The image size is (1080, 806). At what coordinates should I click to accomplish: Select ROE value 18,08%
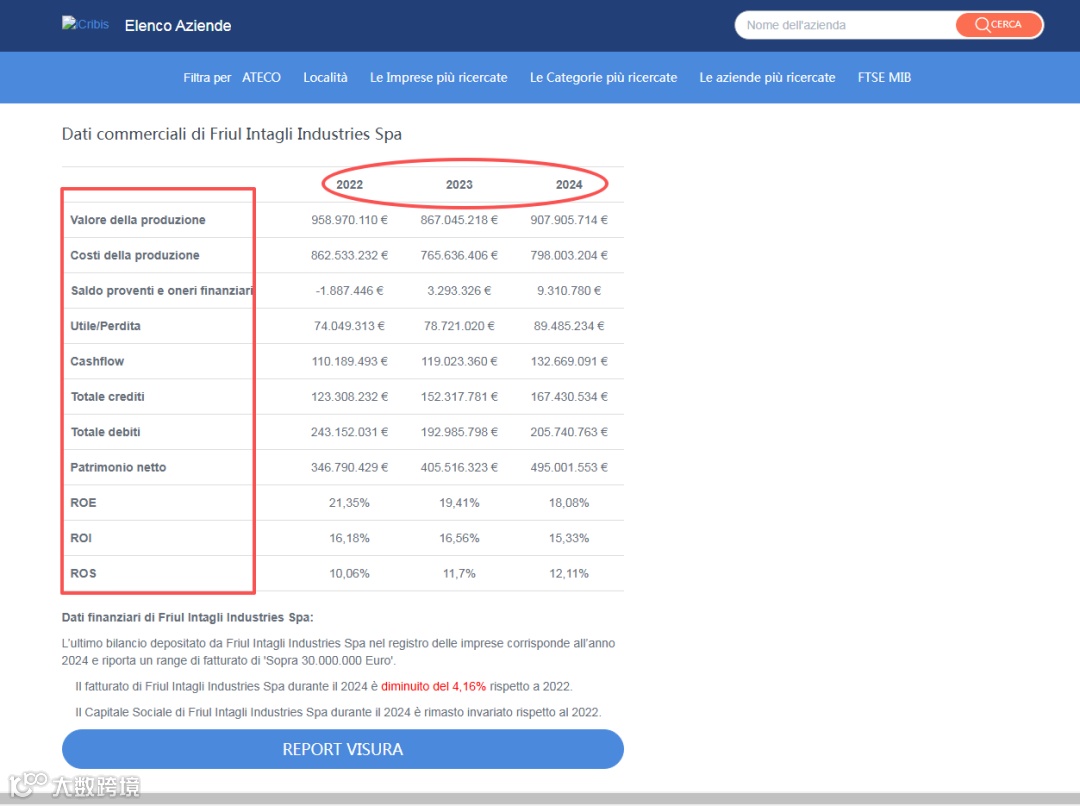pyautogui.click(x=569, y=503)
